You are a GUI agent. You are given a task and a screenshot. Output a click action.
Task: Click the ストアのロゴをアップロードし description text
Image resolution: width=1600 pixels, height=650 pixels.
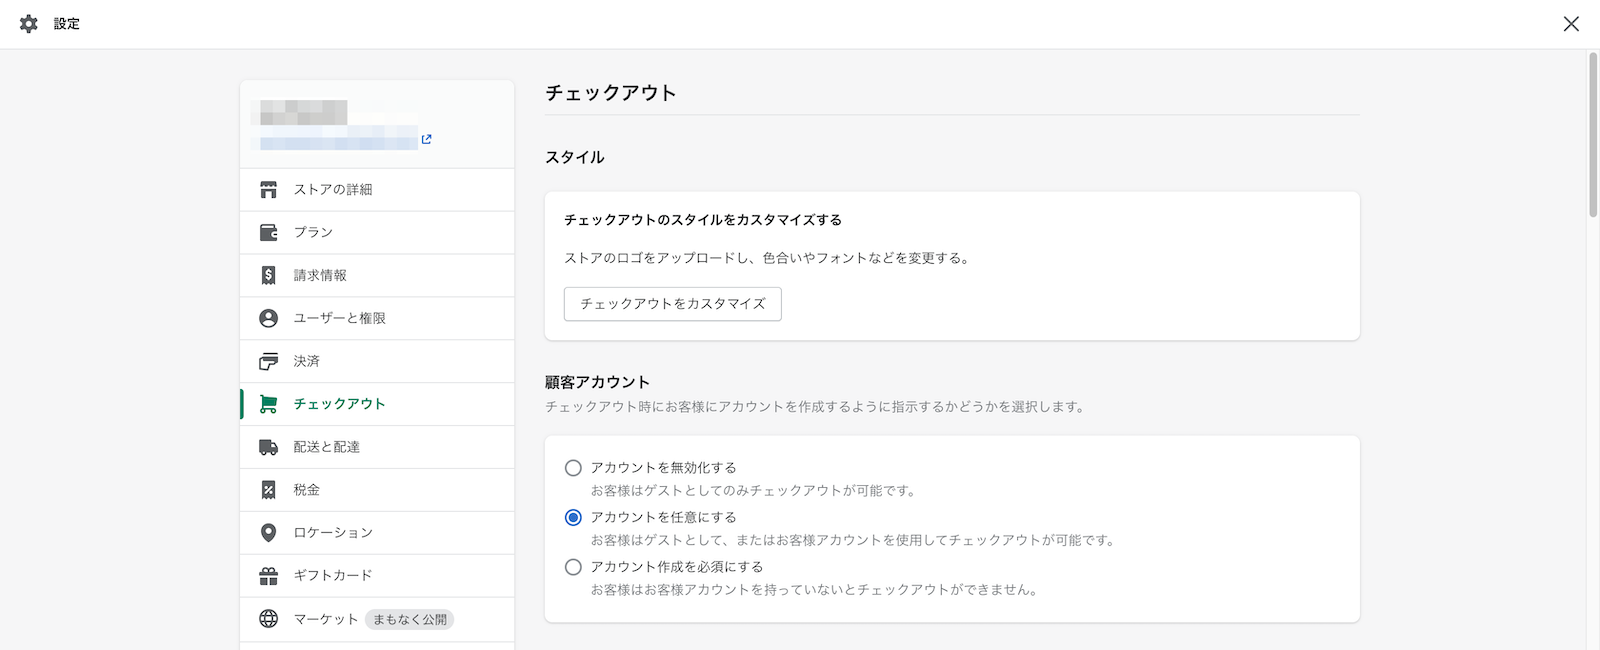click(x=767, y=258)
